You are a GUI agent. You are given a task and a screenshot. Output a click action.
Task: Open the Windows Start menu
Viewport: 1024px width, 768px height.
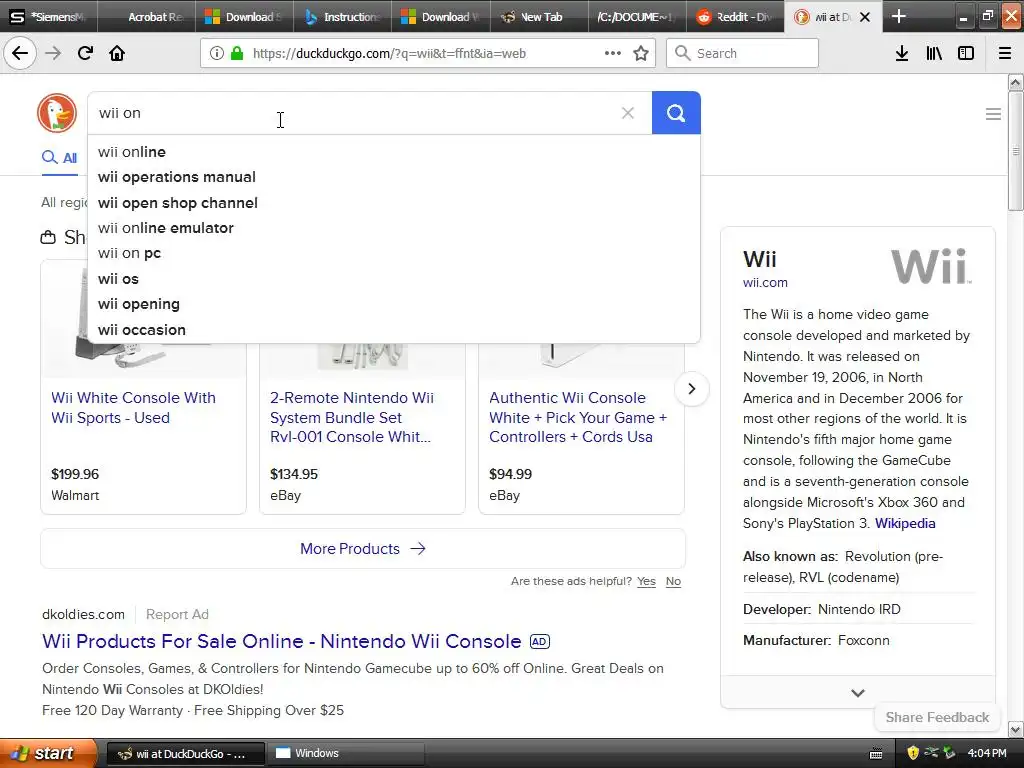pos(48,753)
